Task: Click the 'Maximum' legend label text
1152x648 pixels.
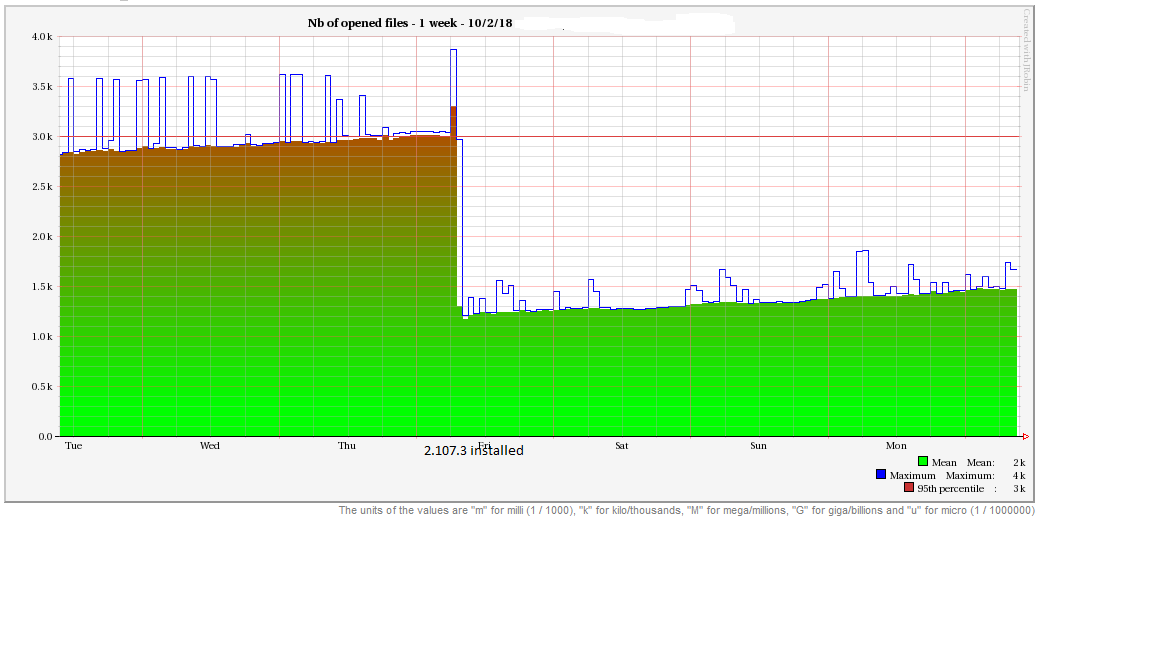Action: [913, 475]
